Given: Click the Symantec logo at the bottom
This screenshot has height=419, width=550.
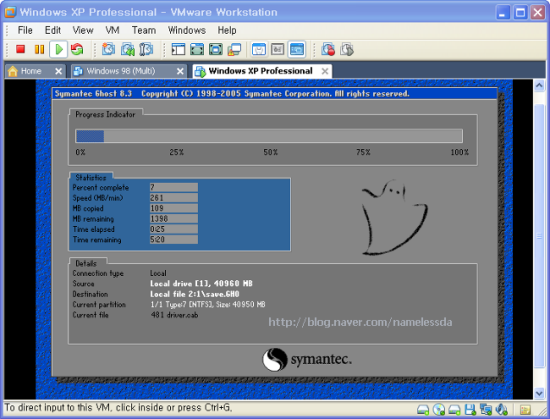Looking at the screenshot, I should tap(307, 359).
